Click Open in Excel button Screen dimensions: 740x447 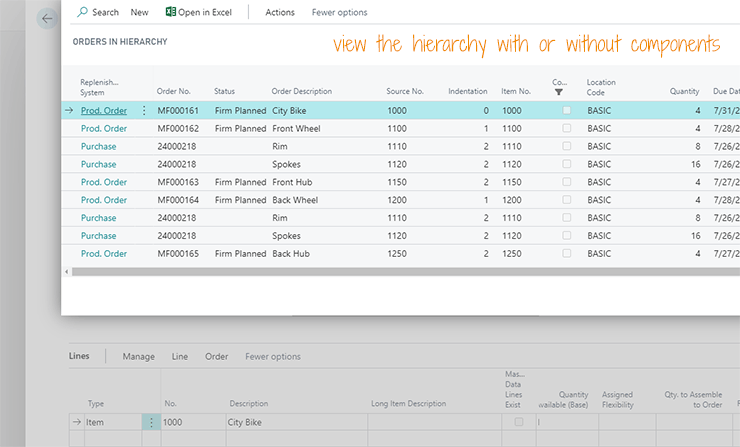click(x=199, y=12)
